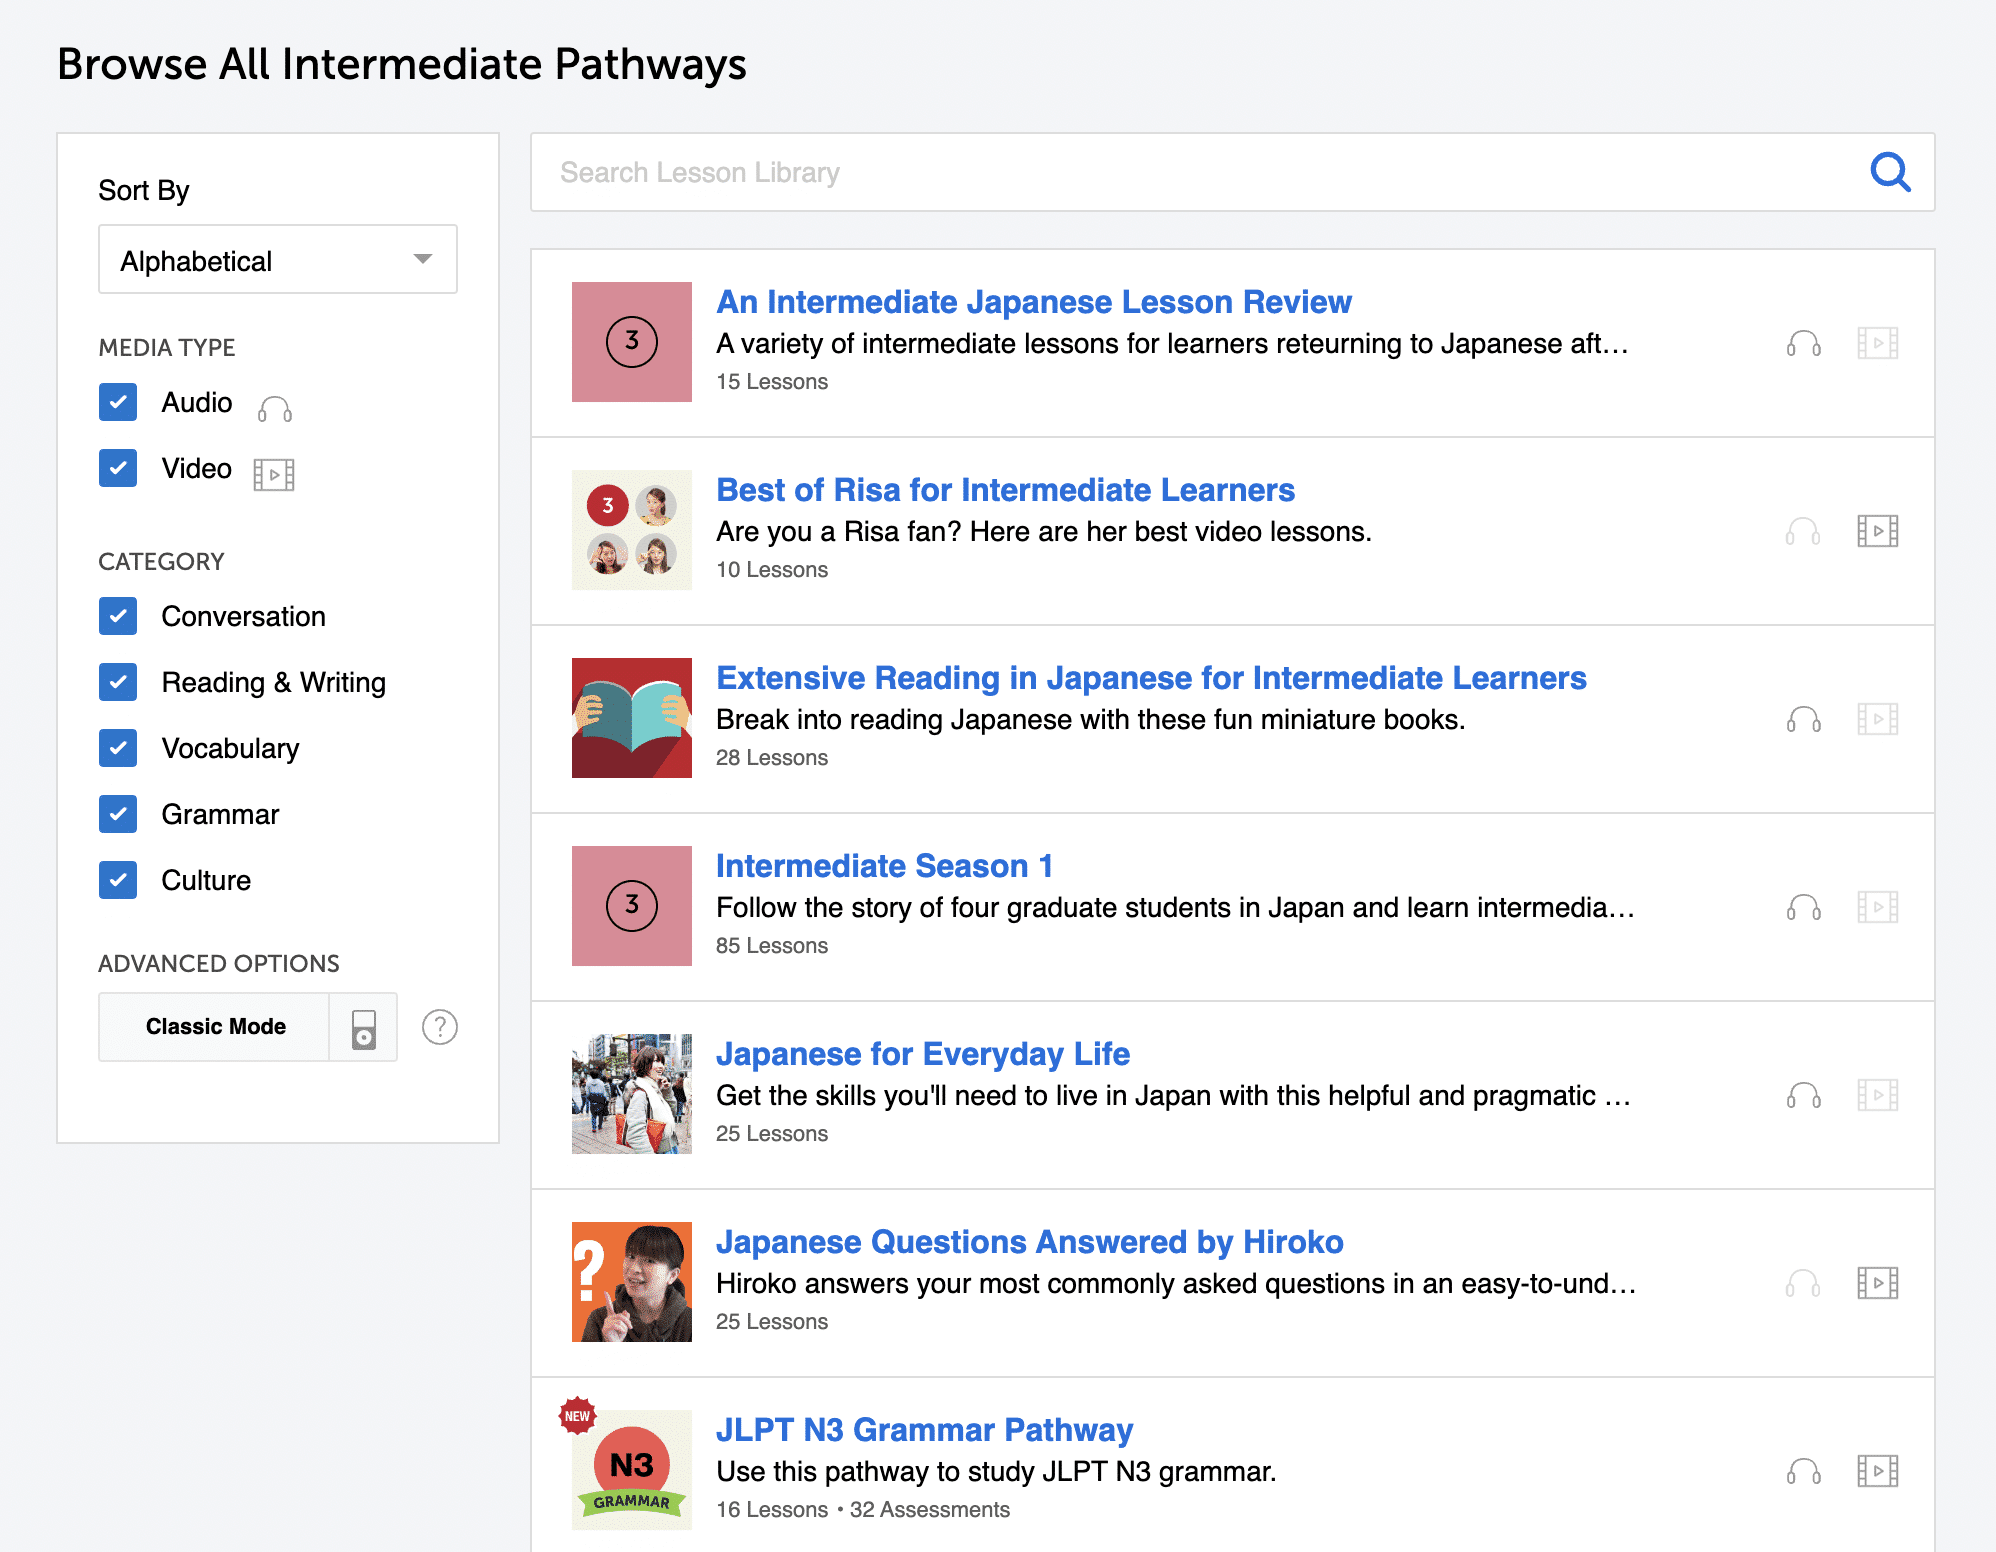
Task: Click video icon for Best of Risa row
Action: click(1877, 531)
